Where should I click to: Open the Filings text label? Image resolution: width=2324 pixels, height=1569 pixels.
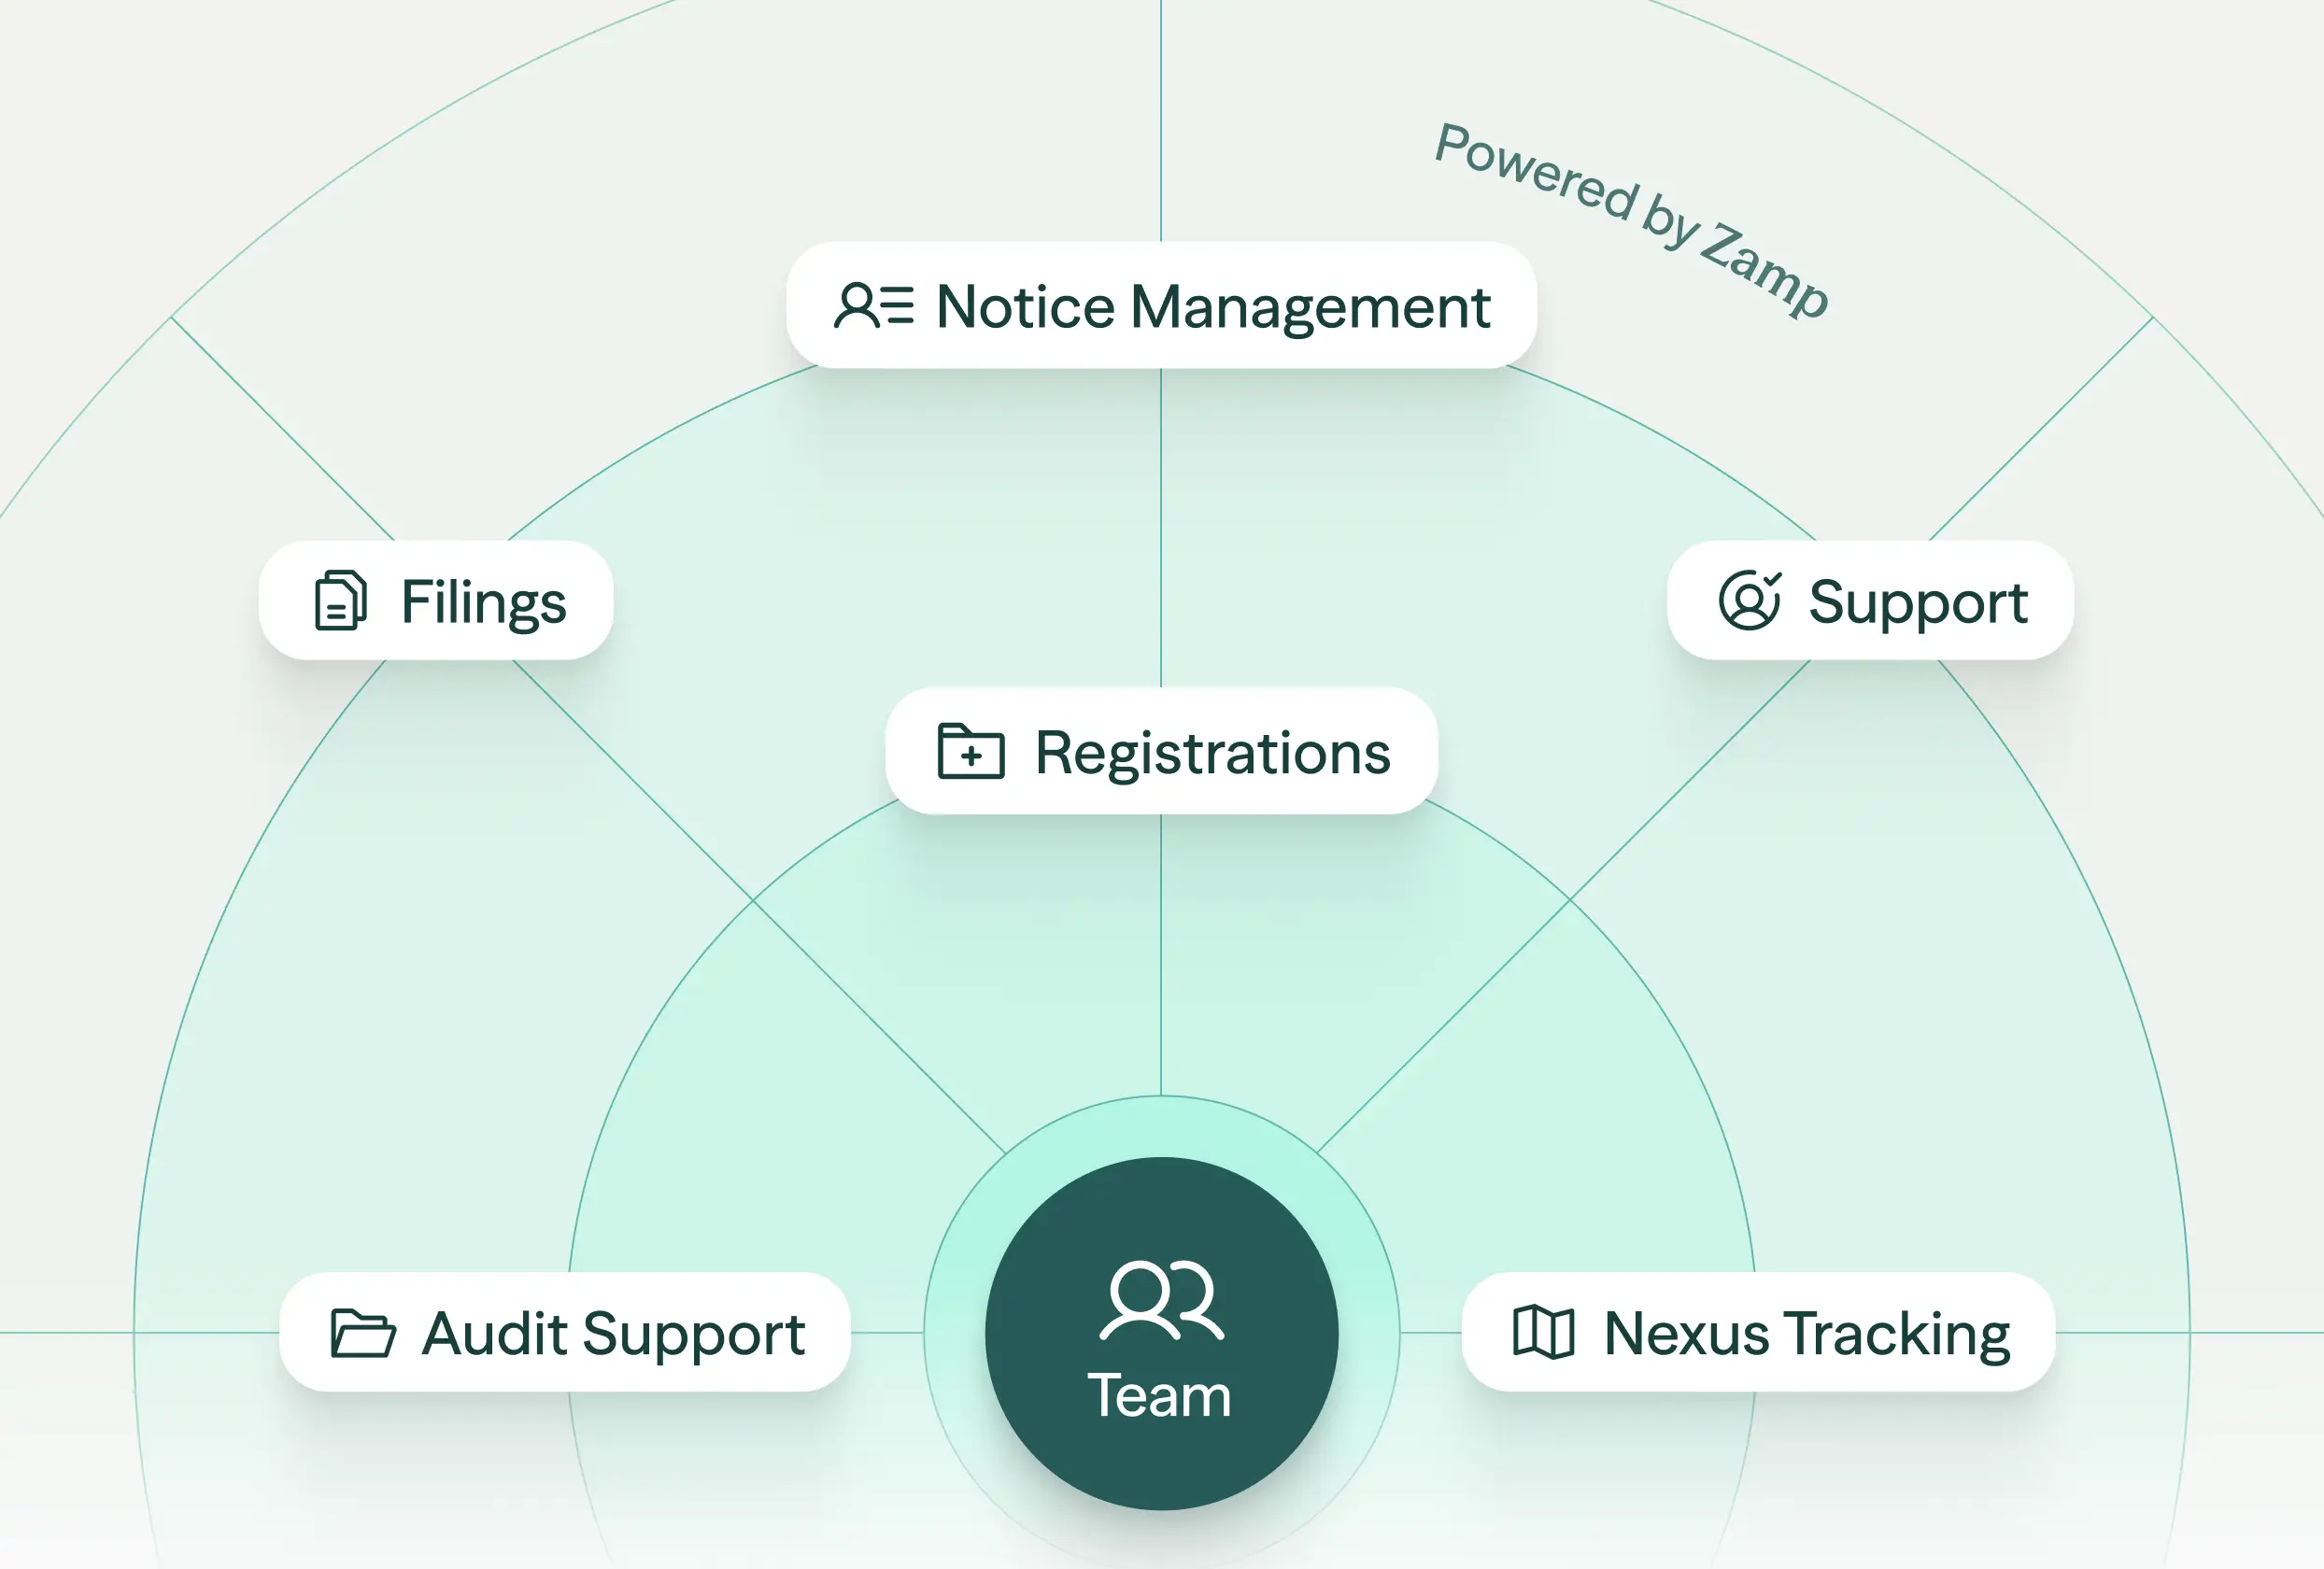point(483,602)
